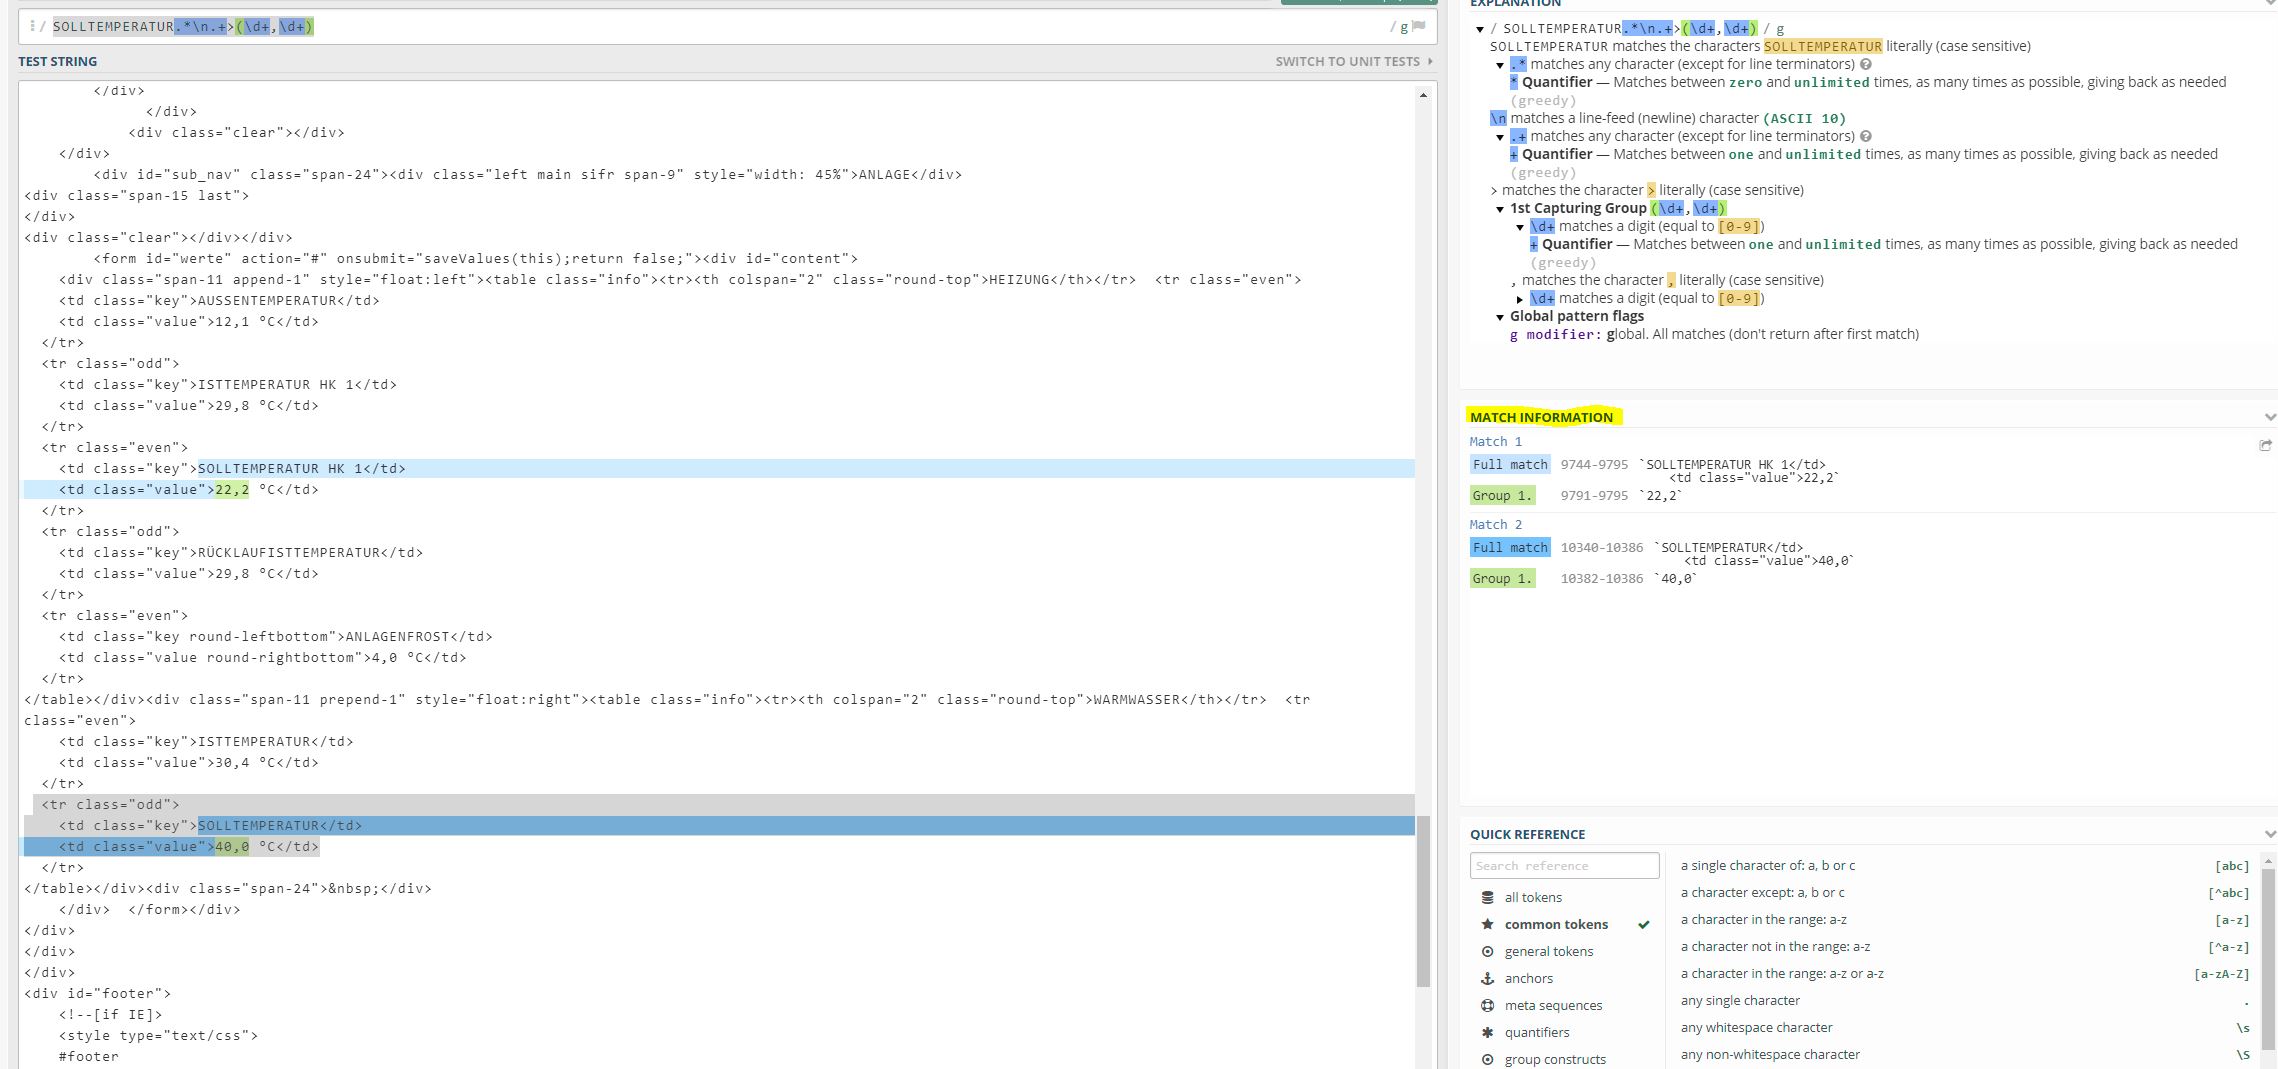Collapse the first \d+ node in the capturing group
Image resolution: width=2278 pixels, height=1069 pixels.
[x=1520, y=227]
